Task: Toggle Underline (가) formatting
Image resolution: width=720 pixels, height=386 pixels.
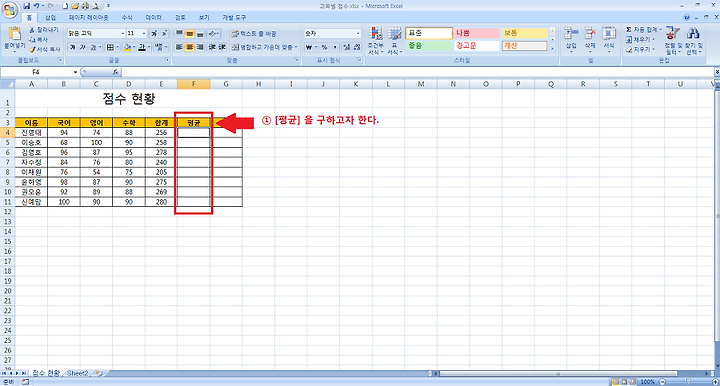Action: coord(93,47)
